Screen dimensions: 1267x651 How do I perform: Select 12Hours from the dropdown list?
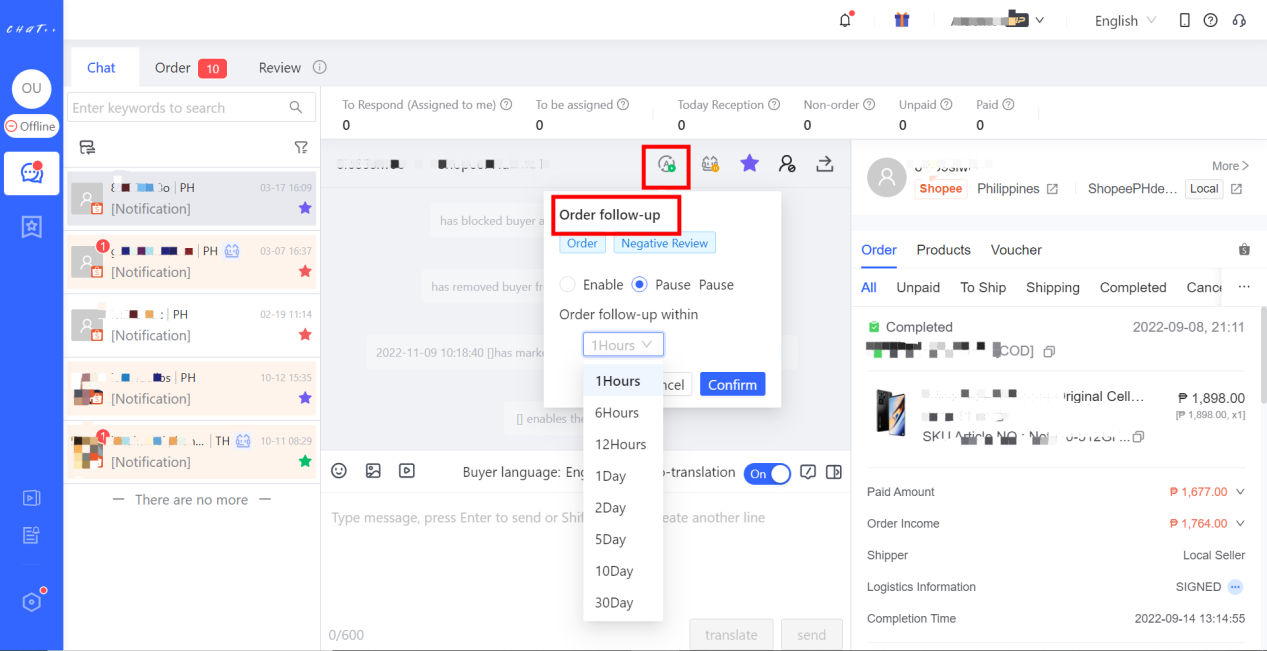[622, 444]
